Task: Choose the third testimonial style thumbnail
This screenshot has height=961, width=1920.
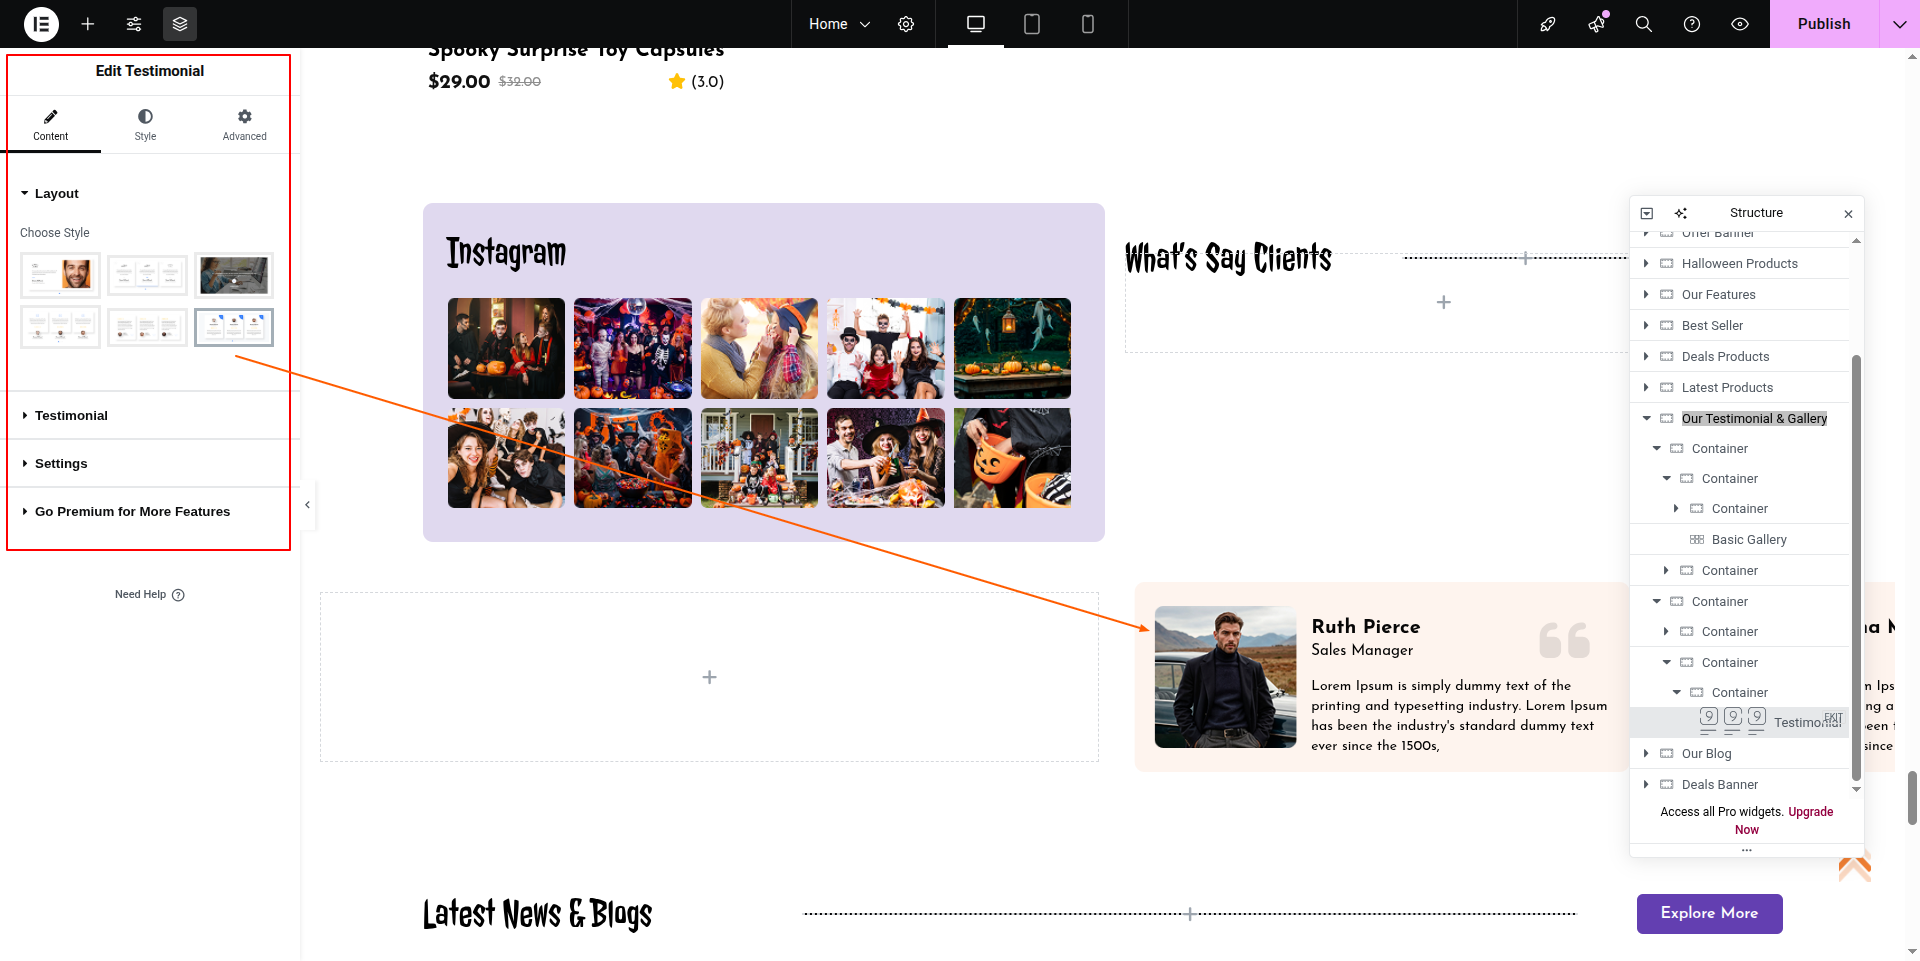Action: coord(234,275)
